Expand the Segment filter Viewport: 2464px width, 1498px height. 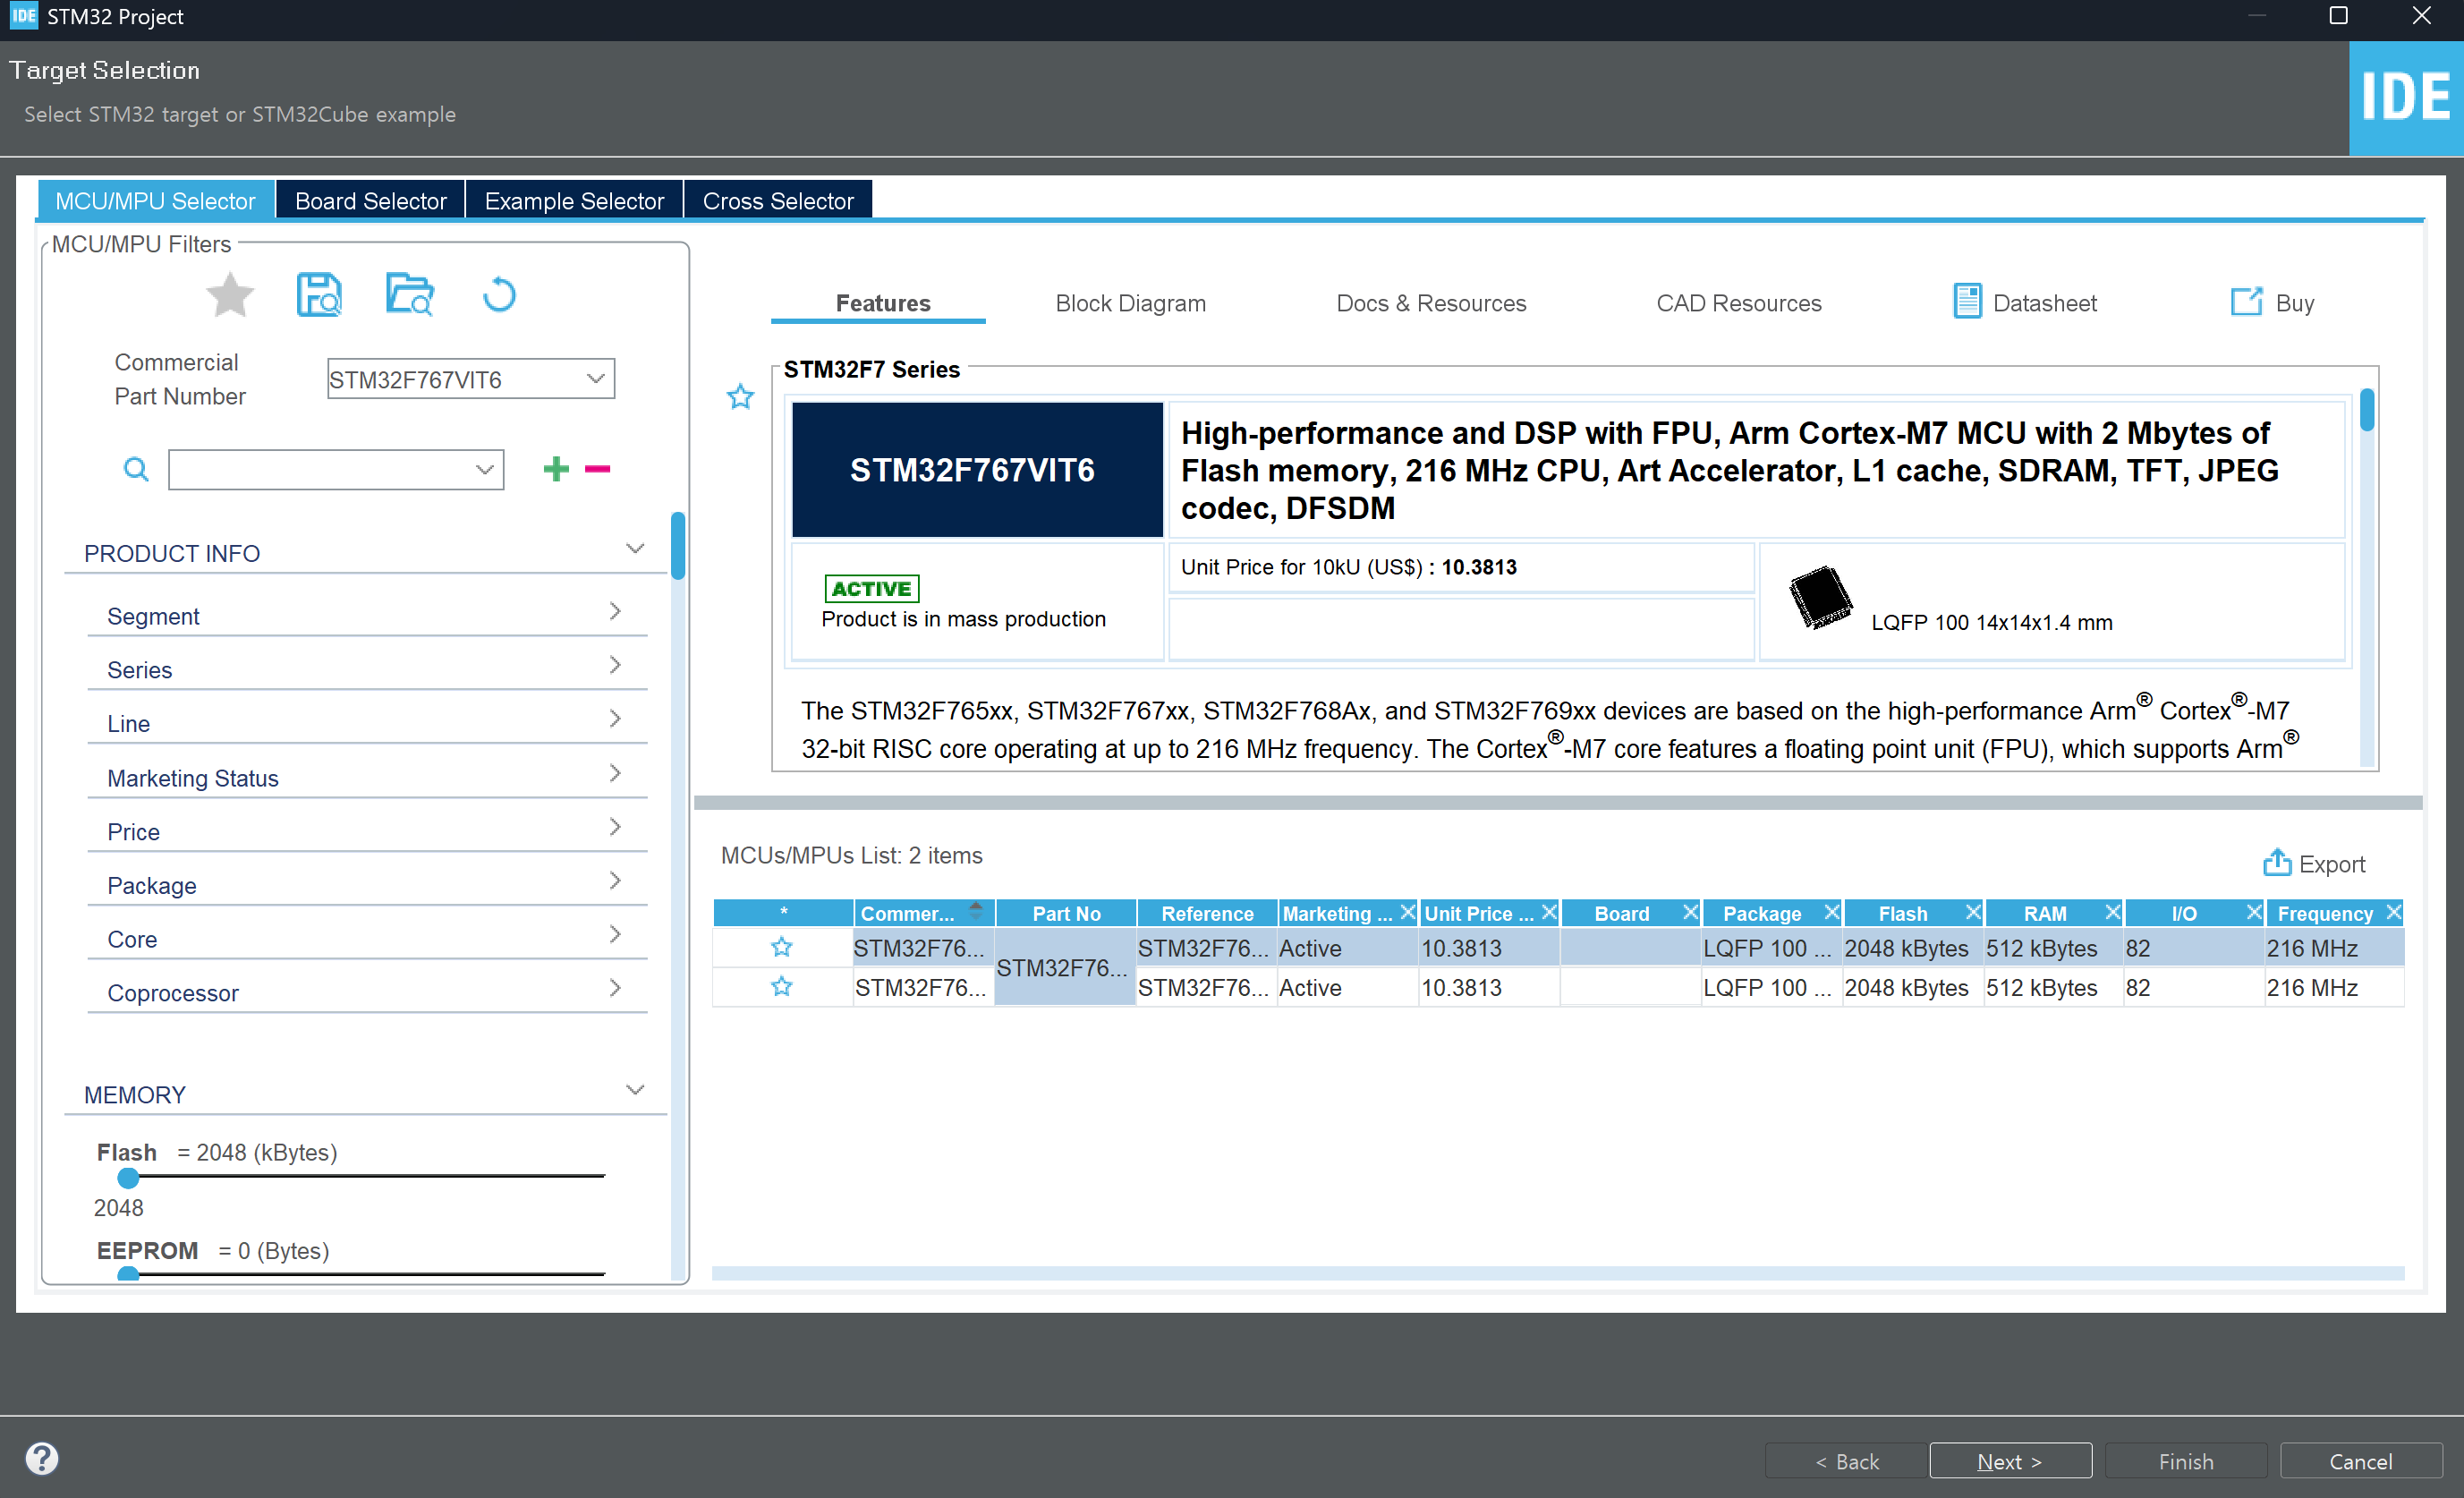(x=615, y=611)
